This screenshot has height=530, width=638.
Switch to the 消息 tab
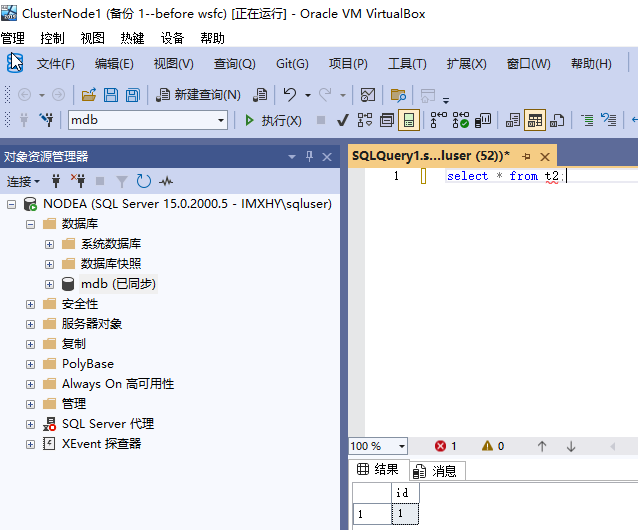click(x=436, y=471)
